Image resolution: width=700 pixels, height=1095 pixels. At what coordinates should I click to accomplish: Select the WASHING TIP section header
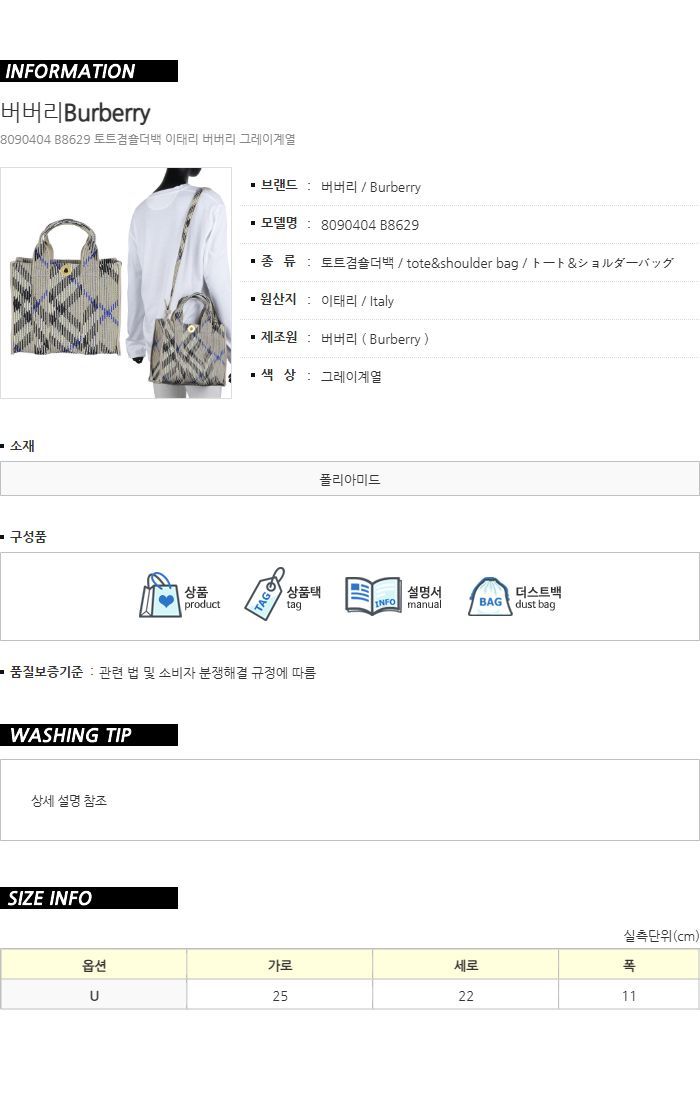pos(89,735)
